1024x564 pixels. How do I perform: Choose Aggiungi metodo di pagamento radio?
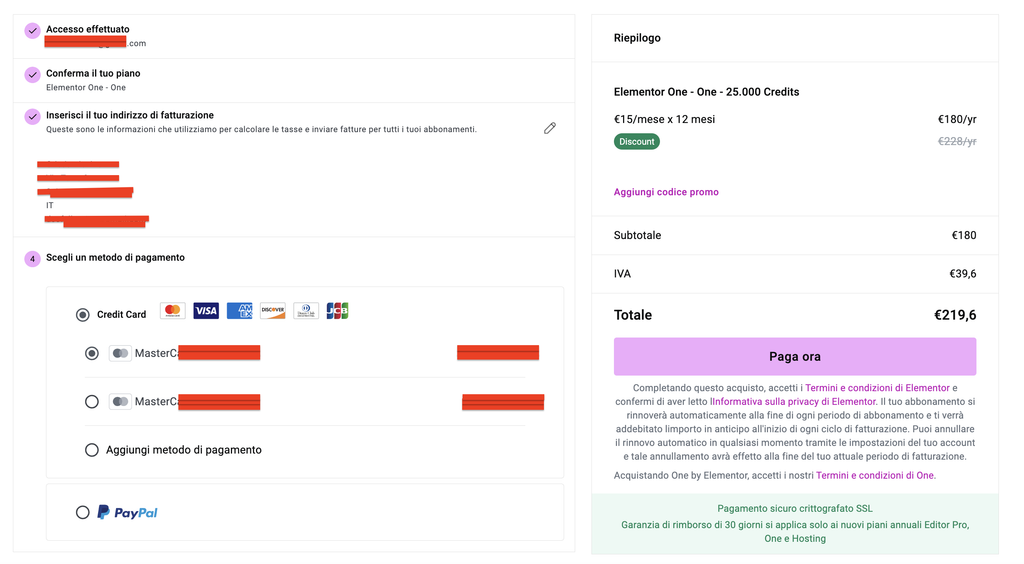click(91, 450)
